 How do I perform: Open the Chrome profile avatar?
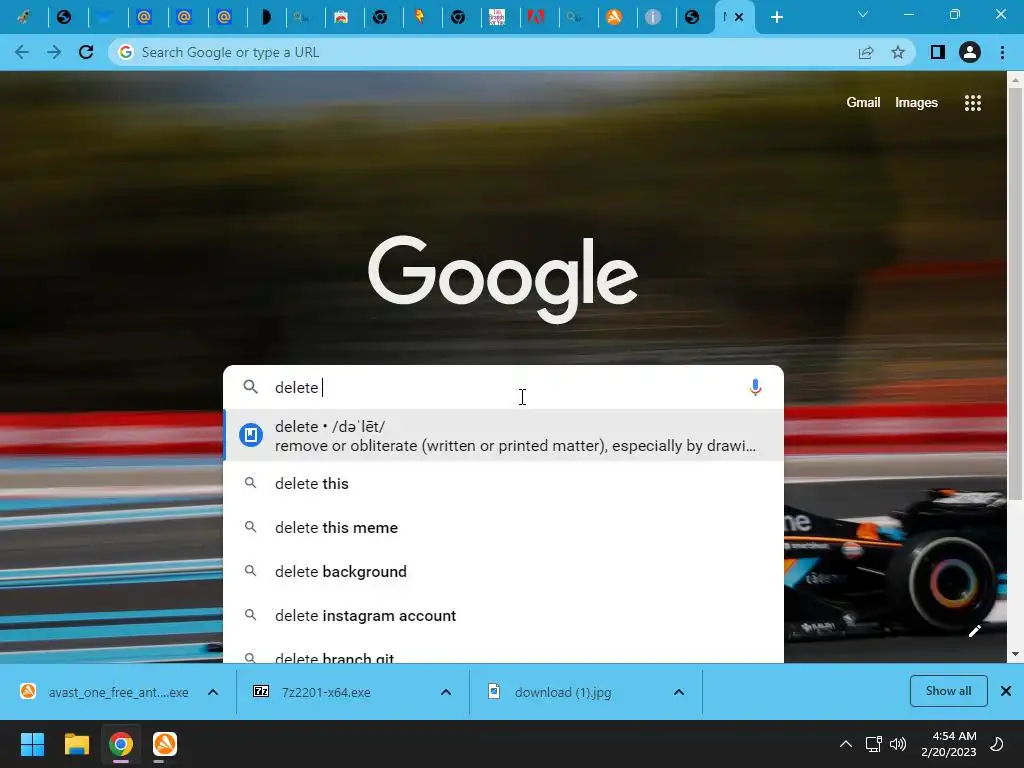[970, 52]
